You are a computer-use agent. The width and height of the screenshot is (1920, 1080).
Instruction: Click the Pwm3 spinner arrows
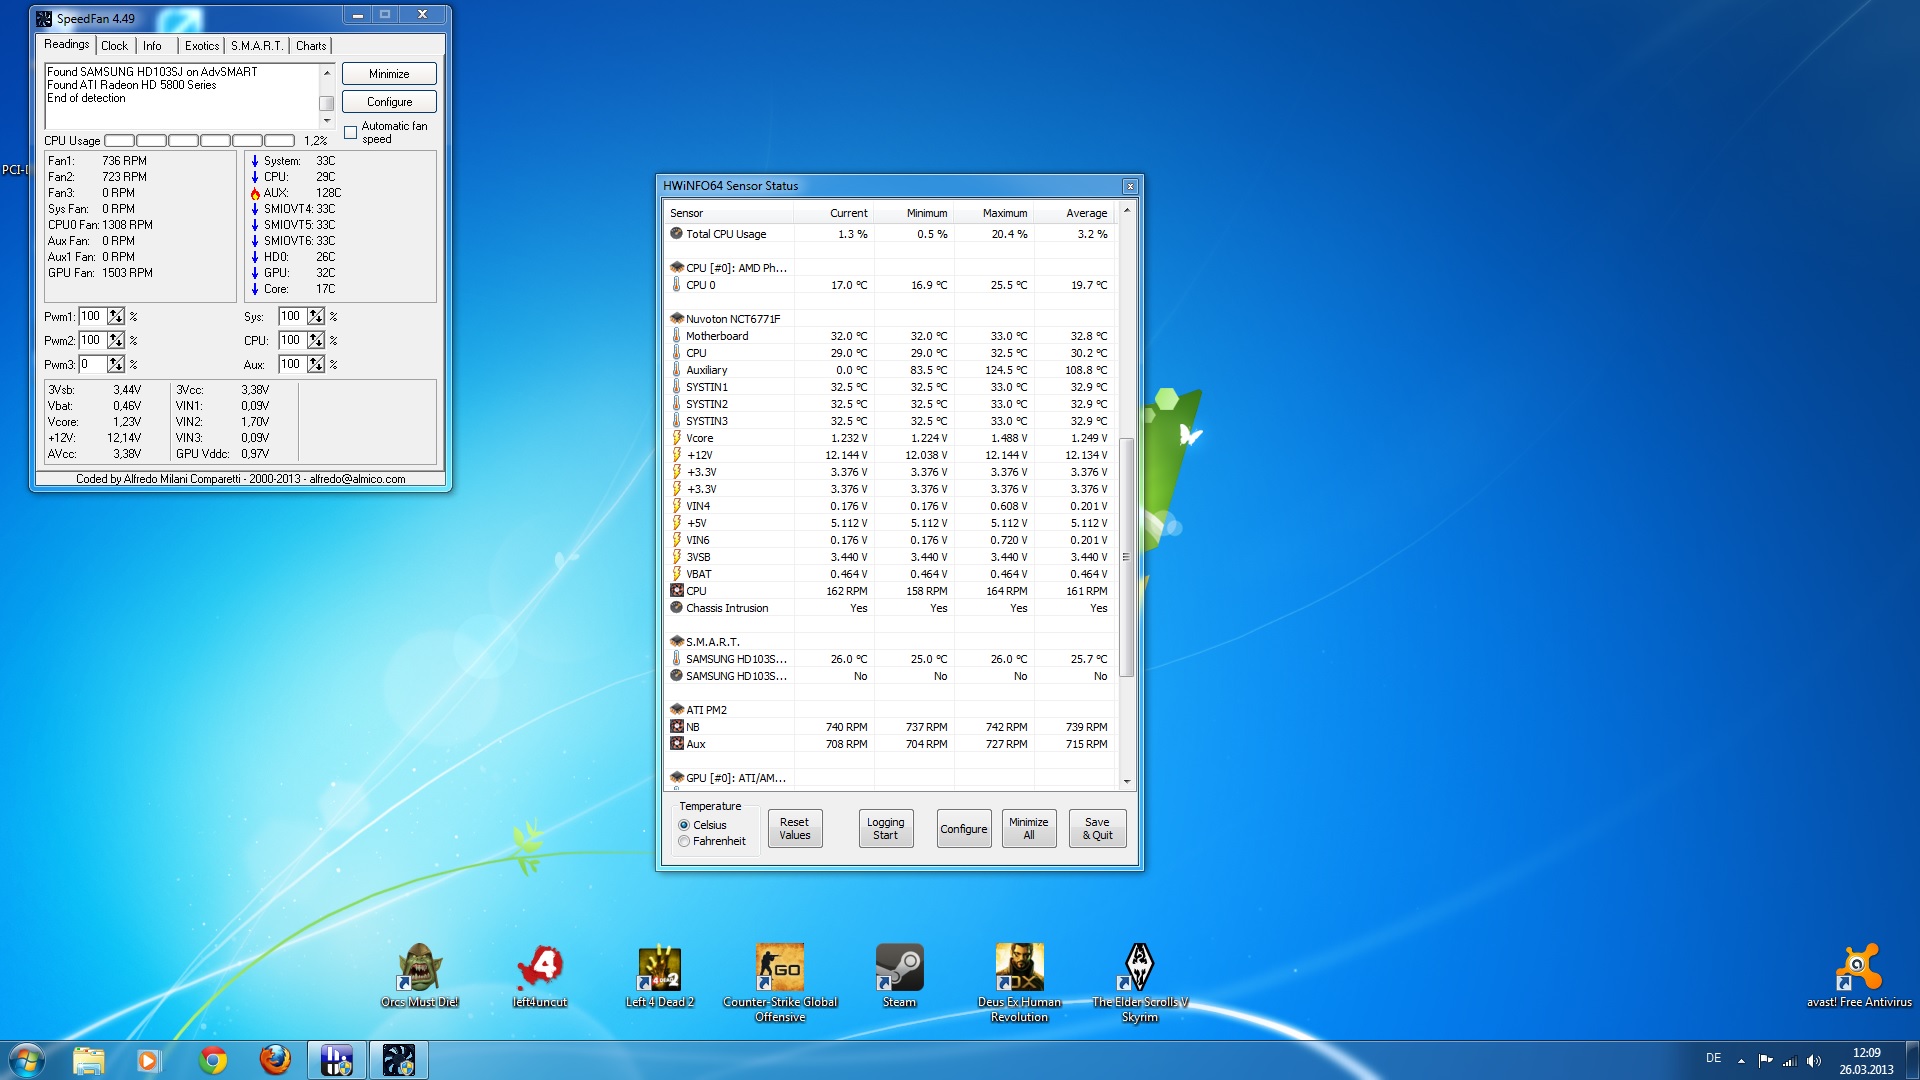(116, 364)
